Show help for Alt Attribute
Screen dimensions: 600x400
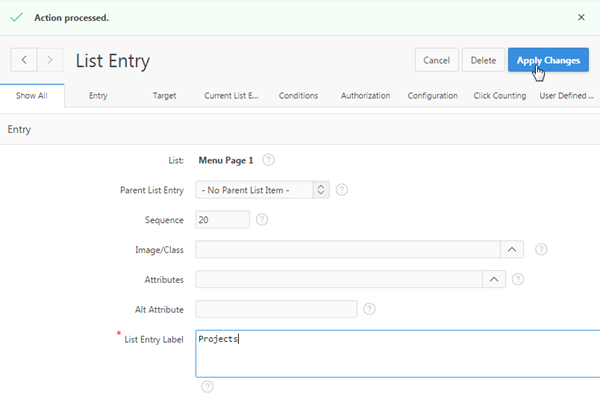pyautogui.click(x=369, y=309)
